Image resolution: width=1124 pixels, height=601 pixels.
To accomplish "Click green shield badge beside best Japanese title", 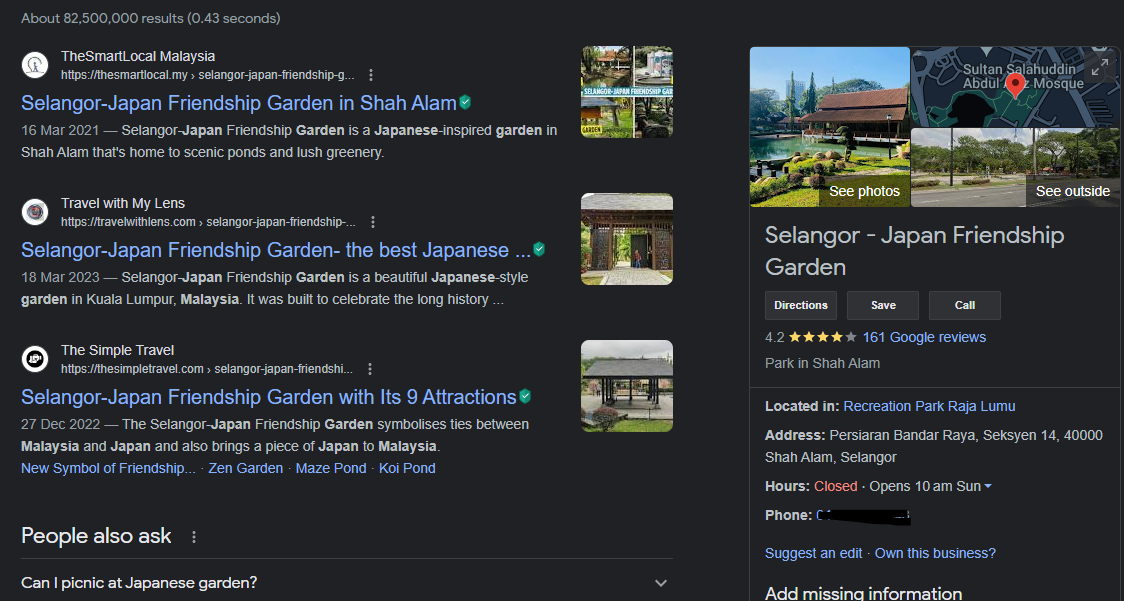I will point(539,250).
